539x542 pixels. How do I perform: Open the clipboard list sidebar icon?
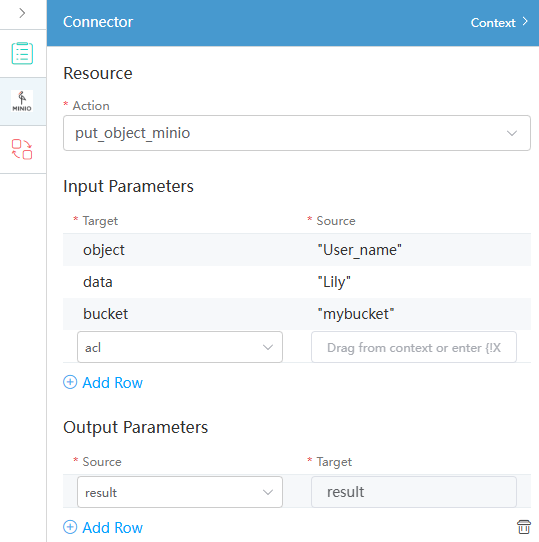pos(22,53)
